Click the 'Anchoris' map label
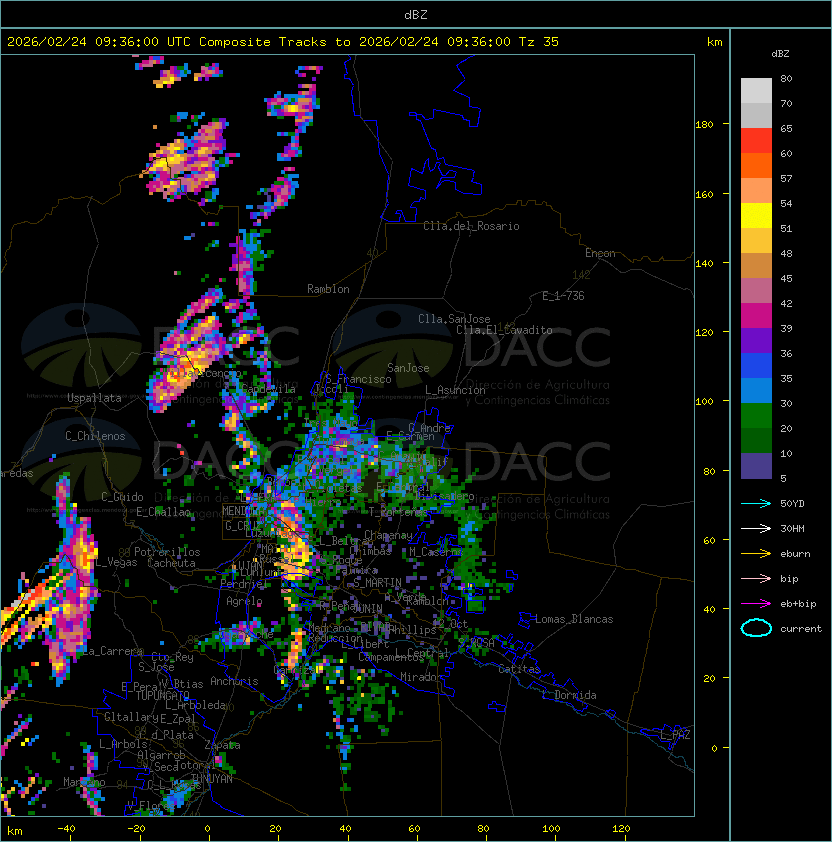The width and height of the screenshot is (832, 842). coord(234,681)
